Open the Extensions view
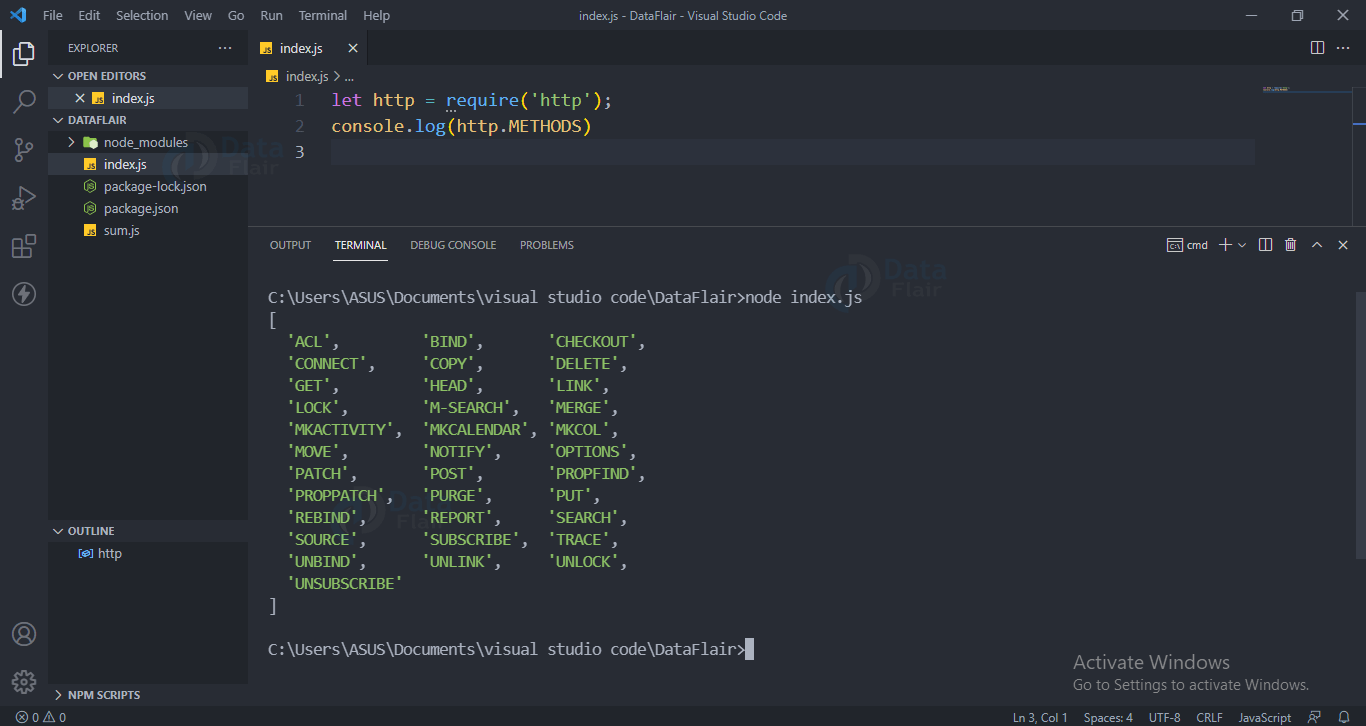This screenshot has width=1366, height=726. [x=24, y=246]
